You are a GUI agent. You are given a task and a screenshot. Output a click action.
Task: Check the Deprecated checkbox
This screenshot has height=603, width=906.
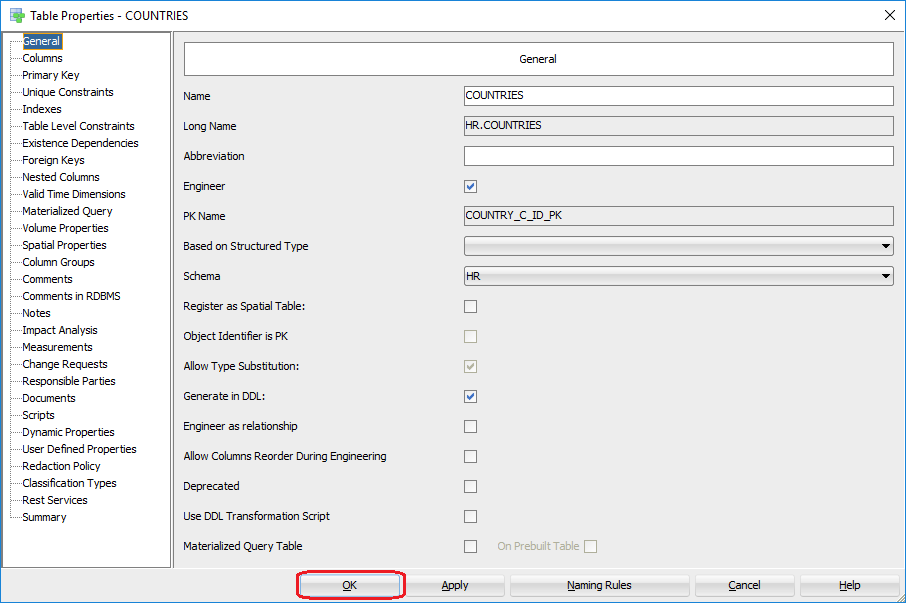tap(470, 486)
